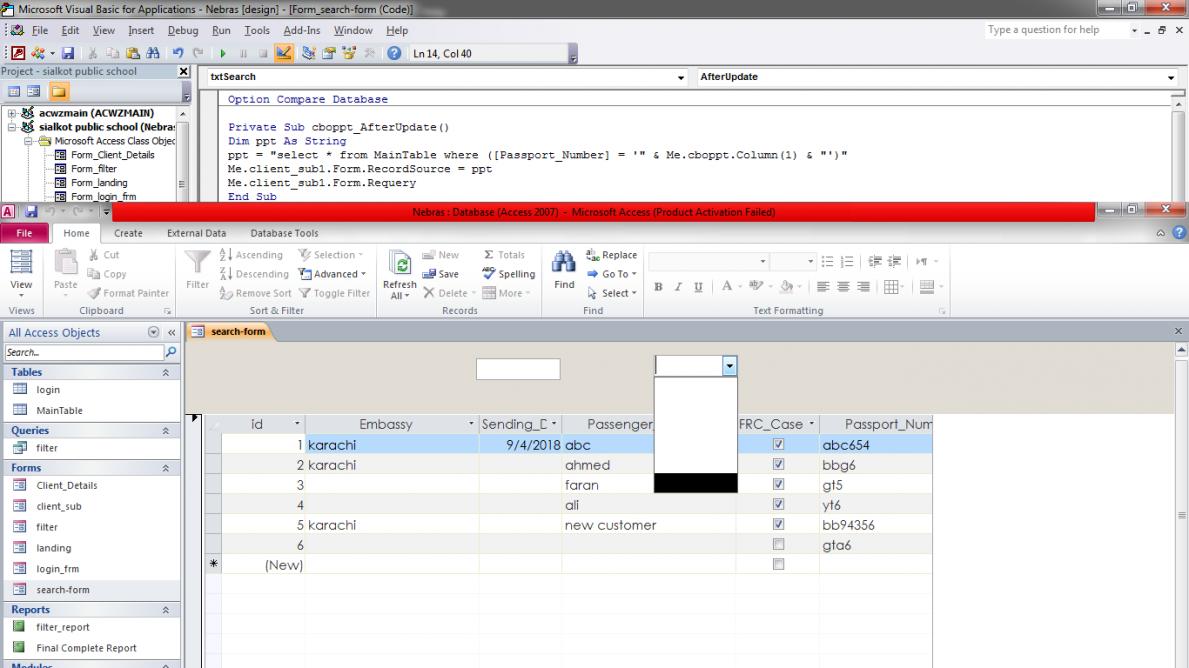
Task: Toggle FRC_Case checkbox for new customer row
Action: [x=778, y=524]
